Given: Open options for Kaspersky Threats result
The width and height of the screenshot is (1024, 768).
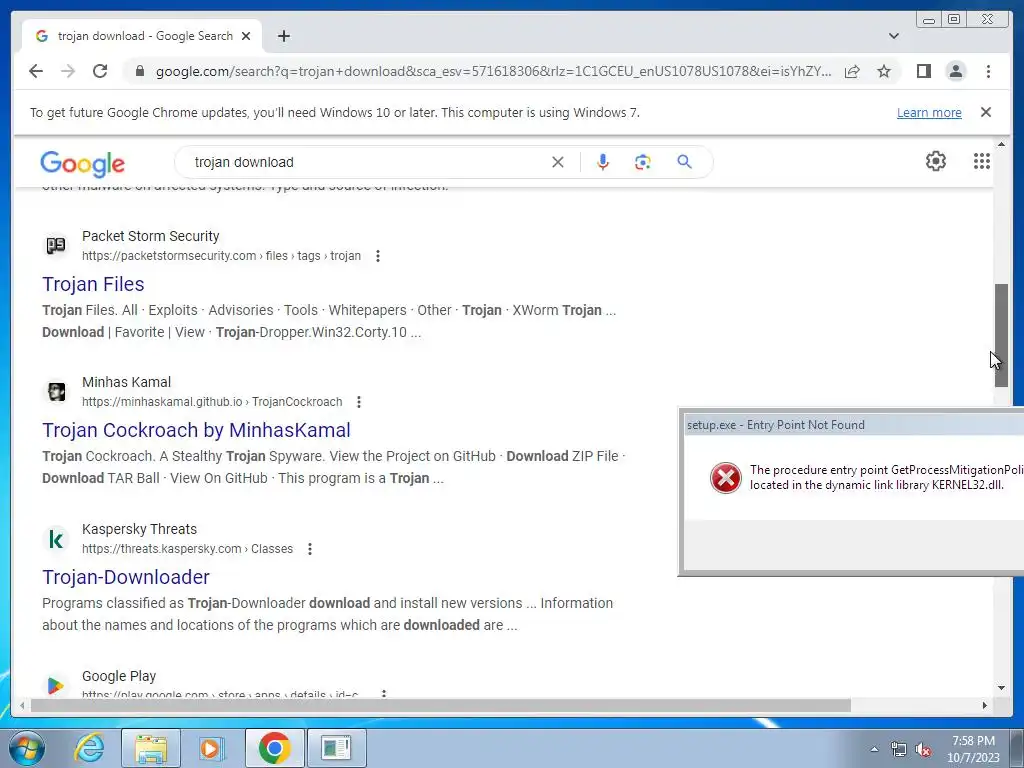Looking at the screenshot, I should (x=310, y=549).
